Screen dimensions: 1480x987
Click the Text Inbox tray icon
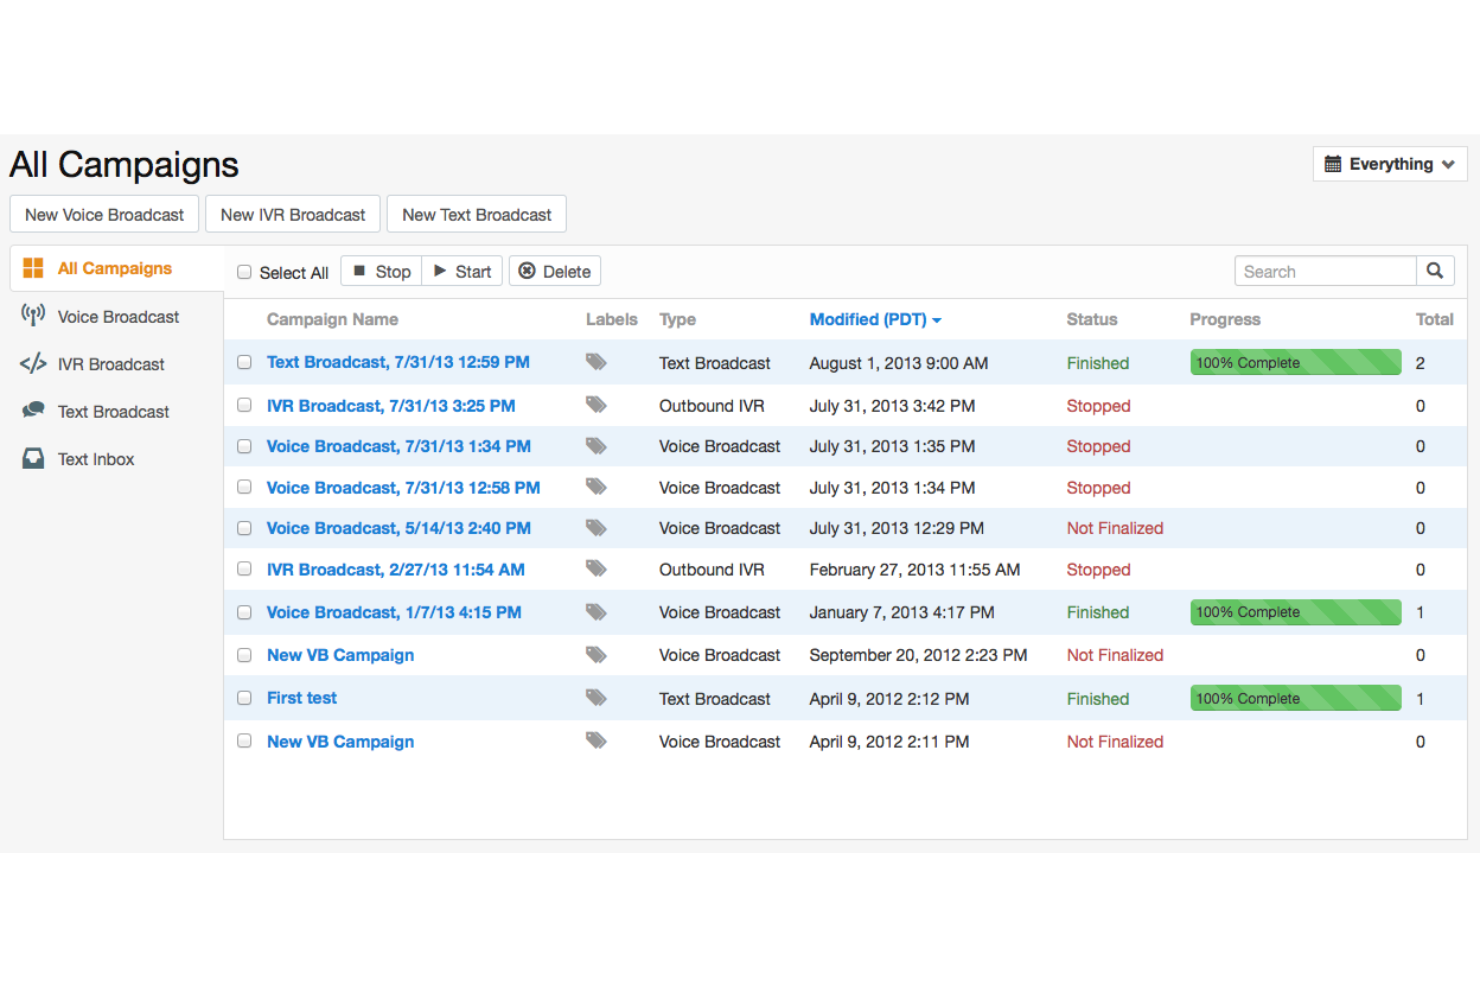click(x=33, y=459)
